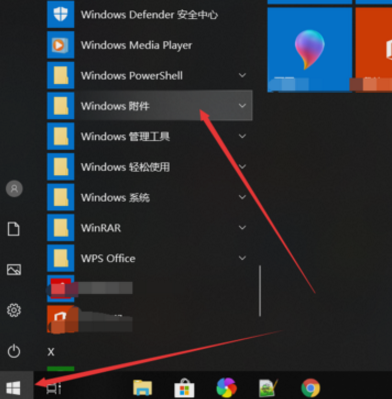The image size is (392, 399).
Task: Click the Paint 3D tile
Action: (310, 50)
